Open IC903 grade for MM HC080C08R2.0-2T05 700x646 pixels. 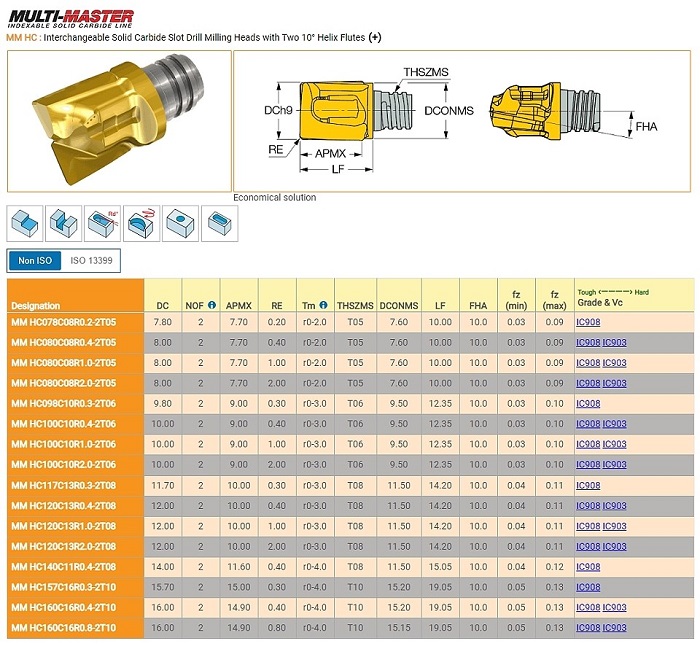coord(615,383)
